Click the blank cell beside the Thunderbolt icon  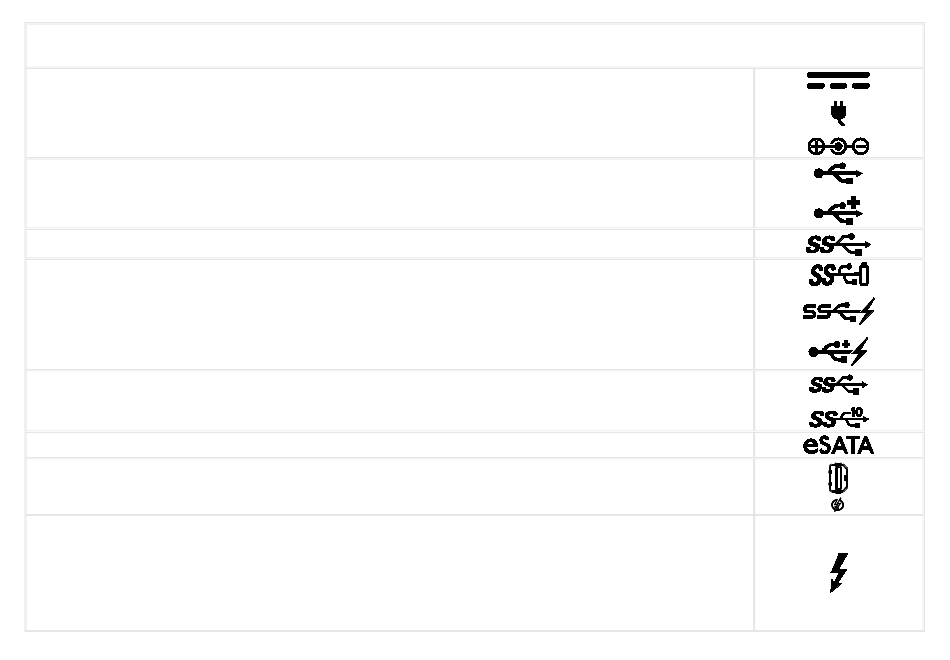point(390,573)
